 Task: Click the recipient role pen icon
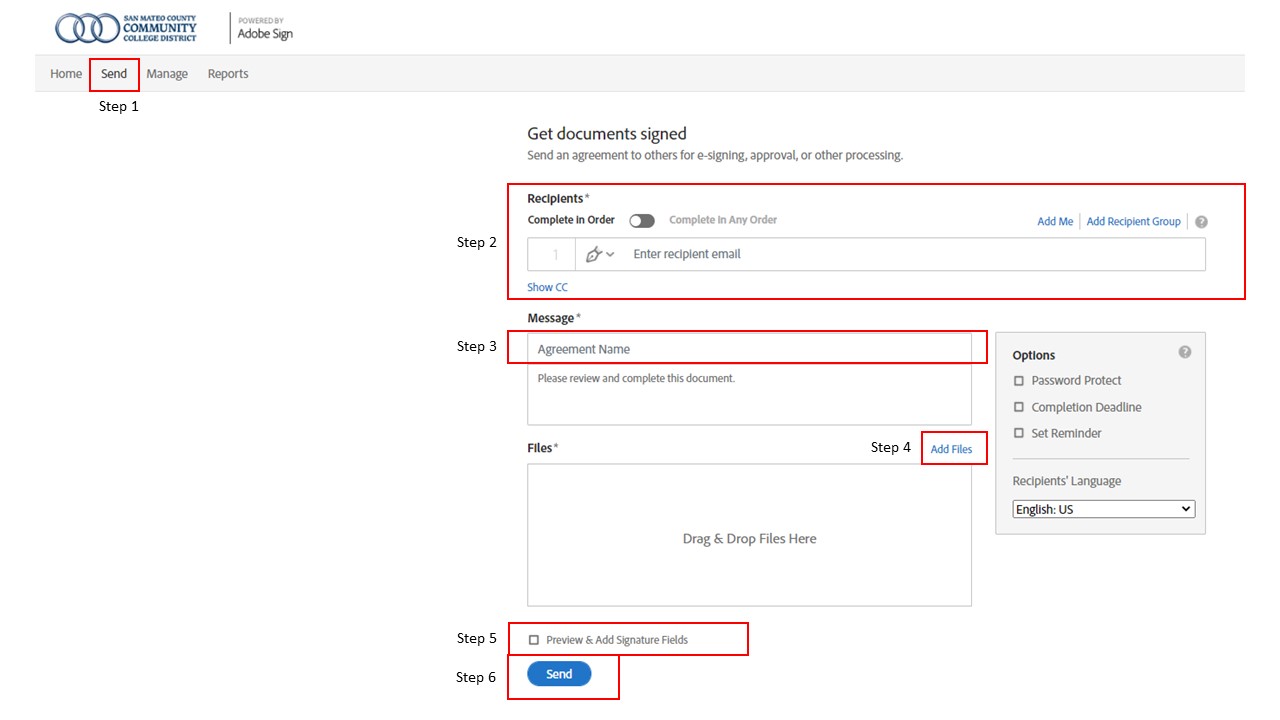pos(593,255)
